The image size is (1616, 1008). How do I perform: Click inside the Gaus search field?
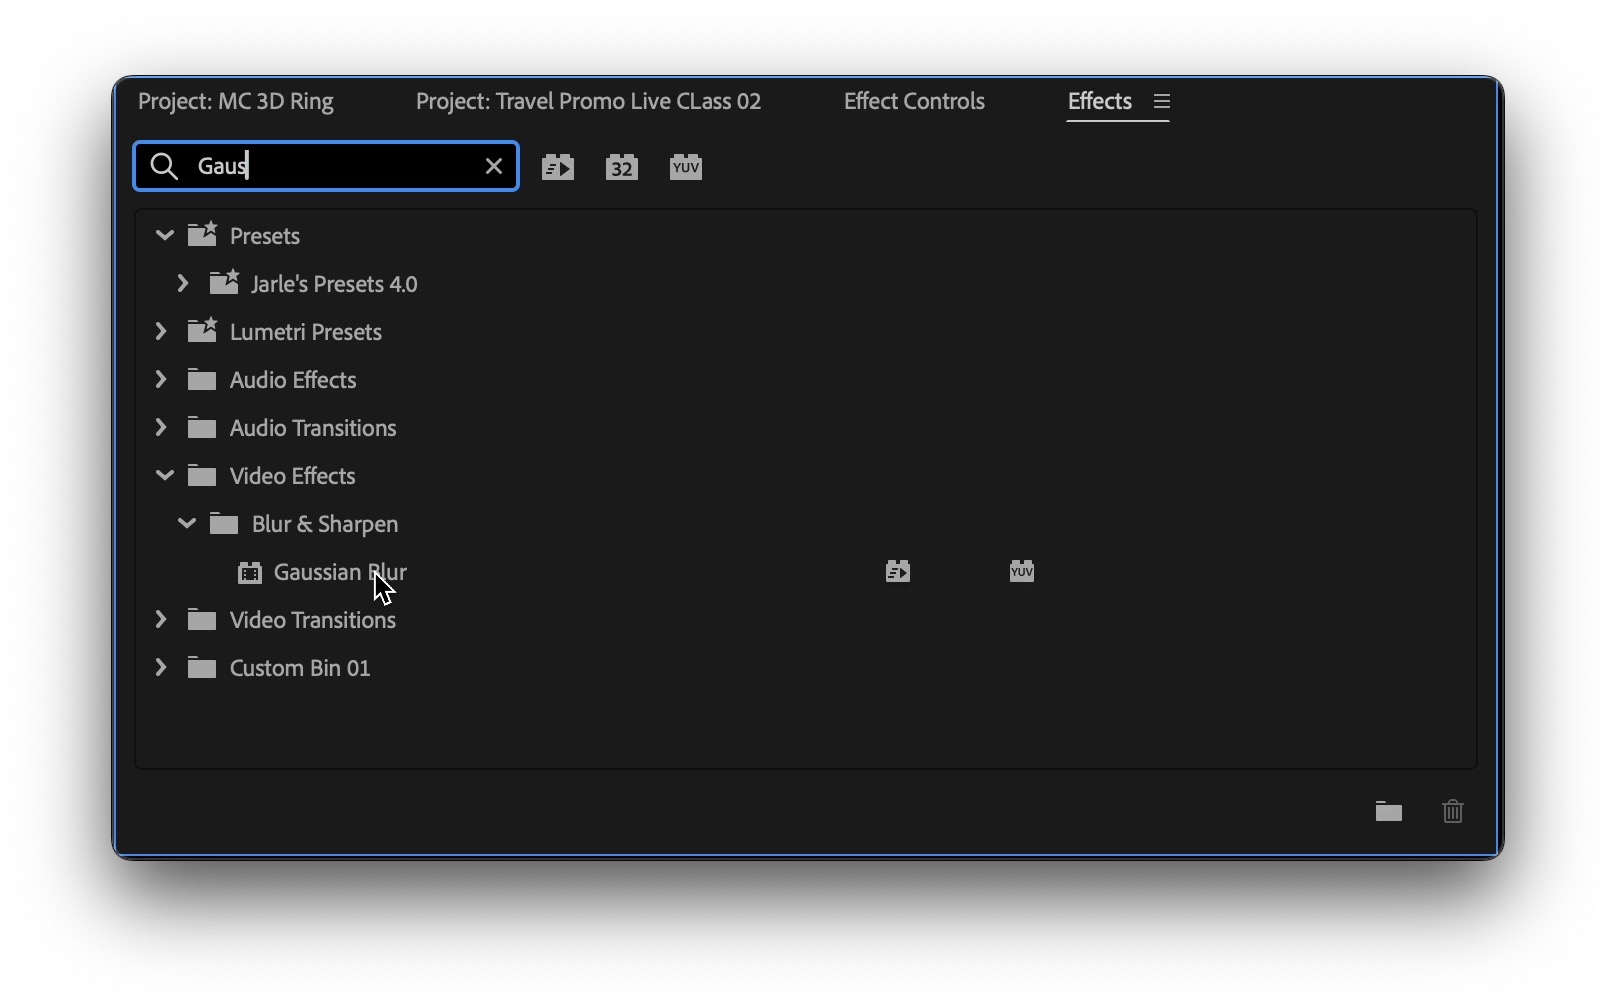pyautogui.click(x=326, y=166)
